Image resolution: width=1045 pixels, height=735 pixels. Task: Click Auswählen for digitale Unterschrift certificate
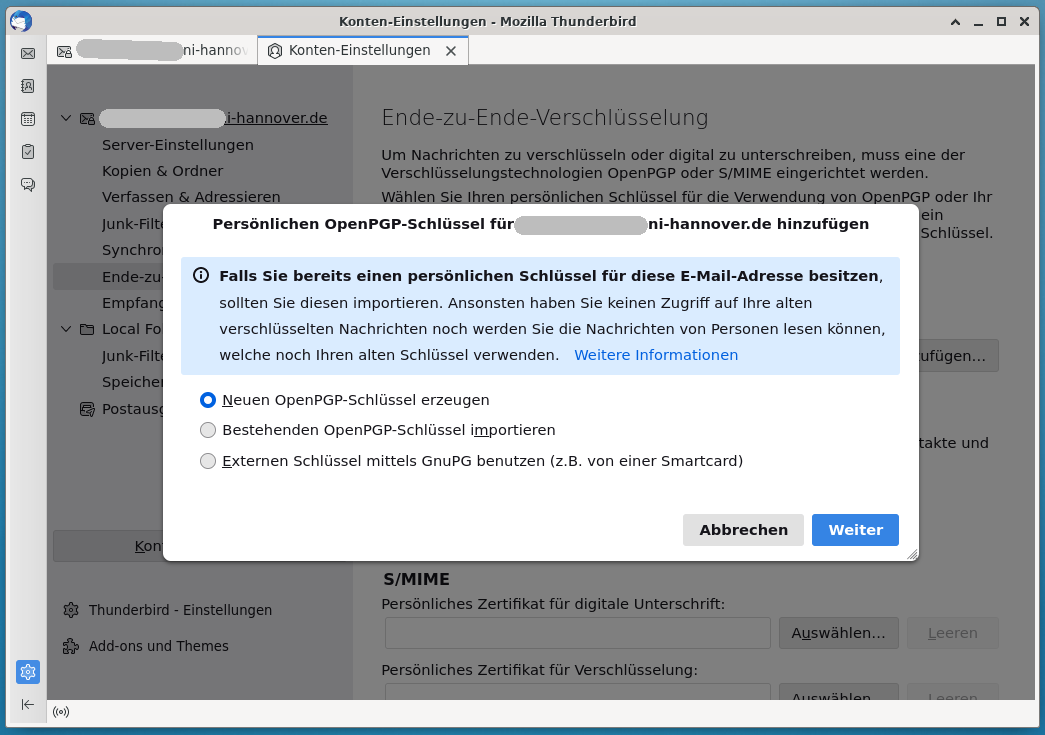838,633
